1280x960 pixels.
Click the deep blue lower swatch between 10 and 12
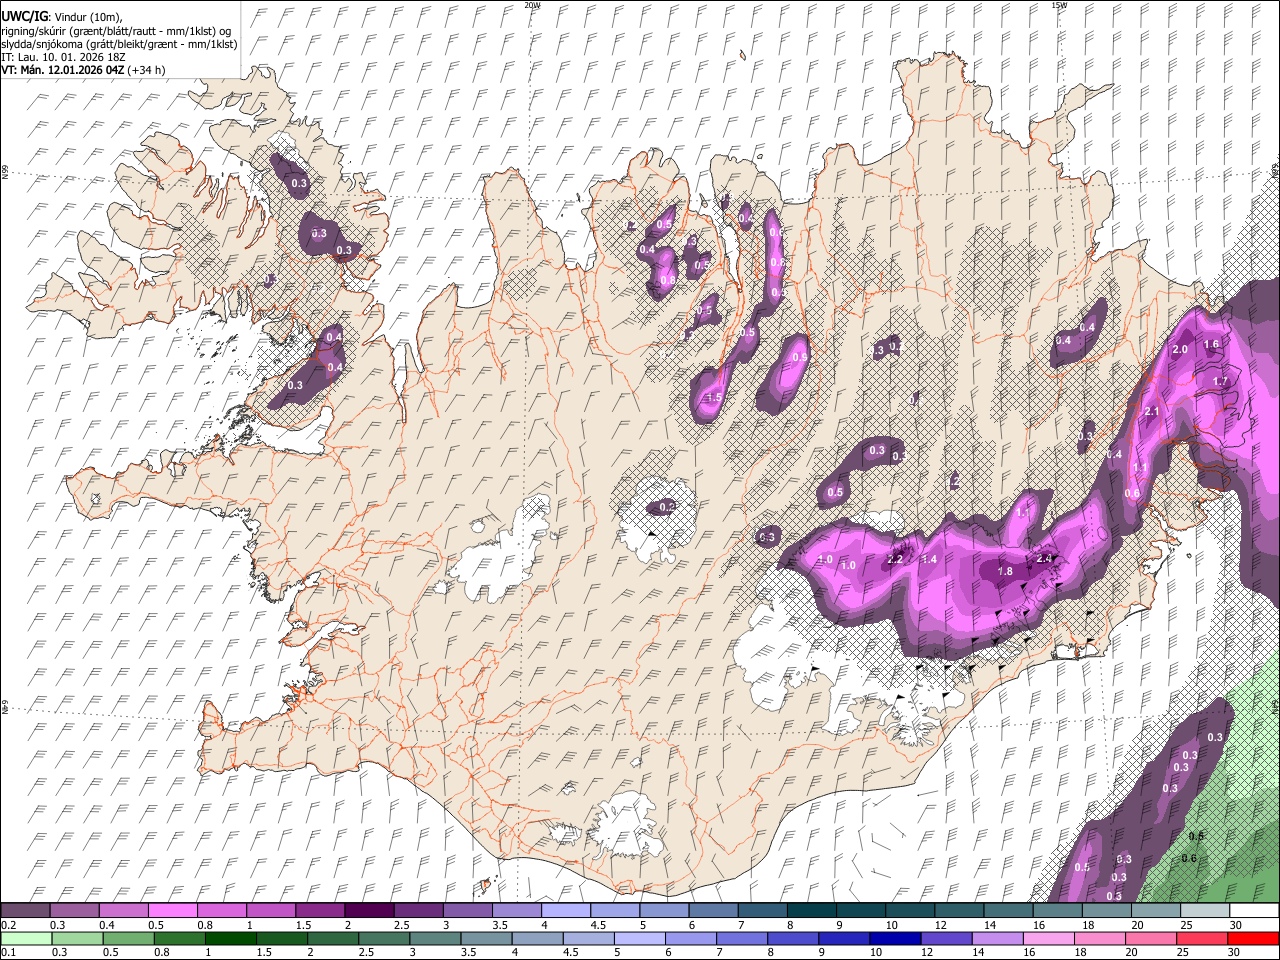click(x=894, y=938)
